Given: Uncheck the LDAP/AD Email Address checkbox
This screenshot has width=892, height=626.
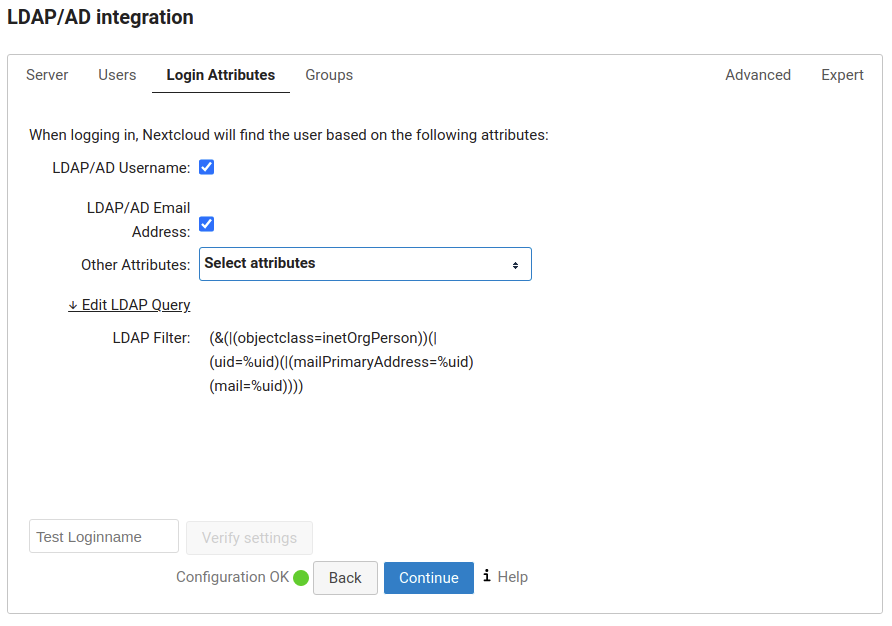Looking at the screenshot, I should point(207,224).
